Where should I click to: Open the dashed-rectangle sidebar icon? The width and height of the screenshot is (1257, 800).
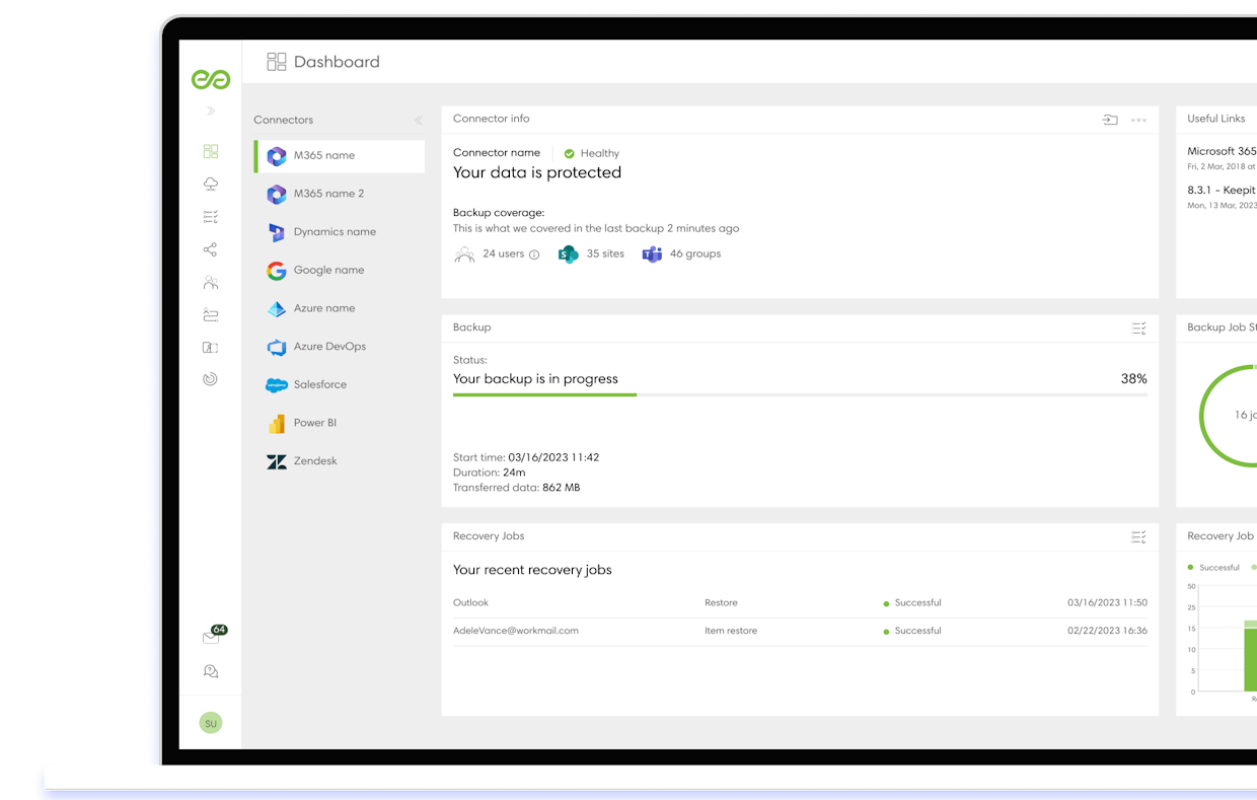[x=210, y=348]
